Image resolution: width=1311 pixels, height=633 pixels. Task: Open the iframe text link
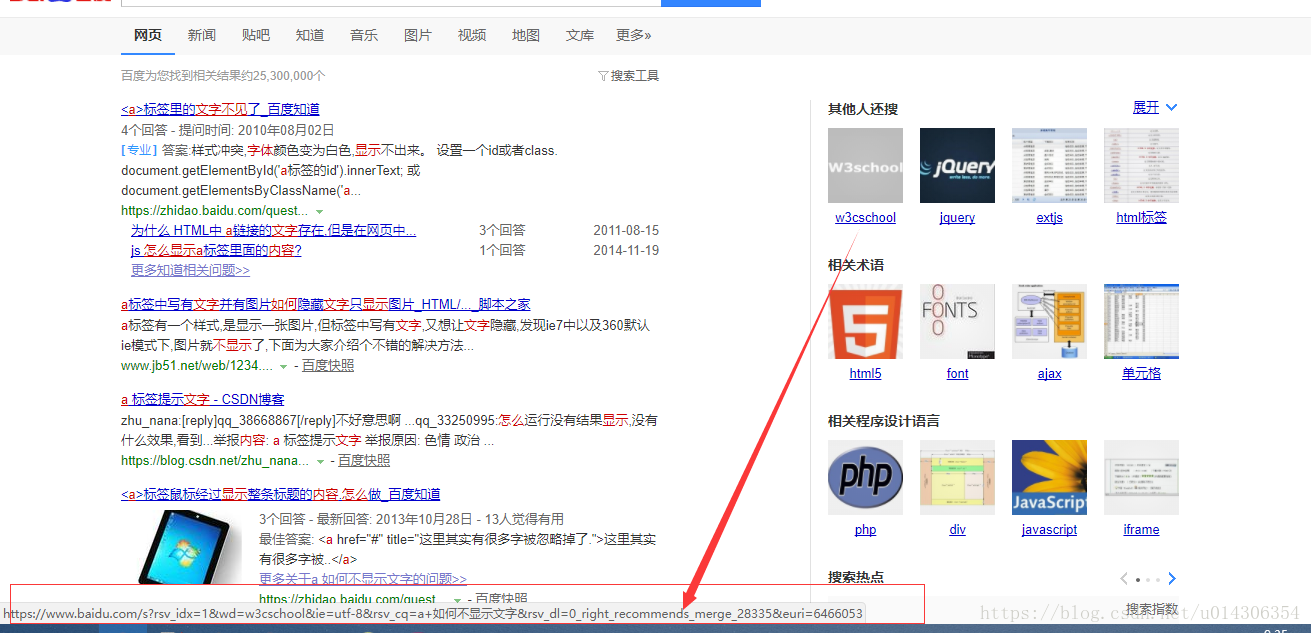[1141, 529]
